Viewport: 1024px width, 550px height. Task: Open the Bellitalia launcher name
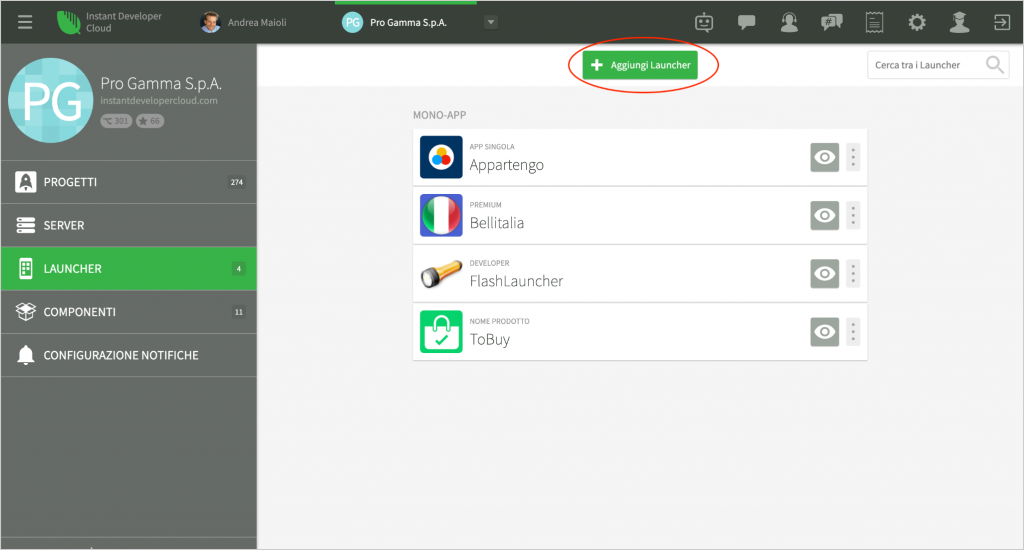(497, 223)
